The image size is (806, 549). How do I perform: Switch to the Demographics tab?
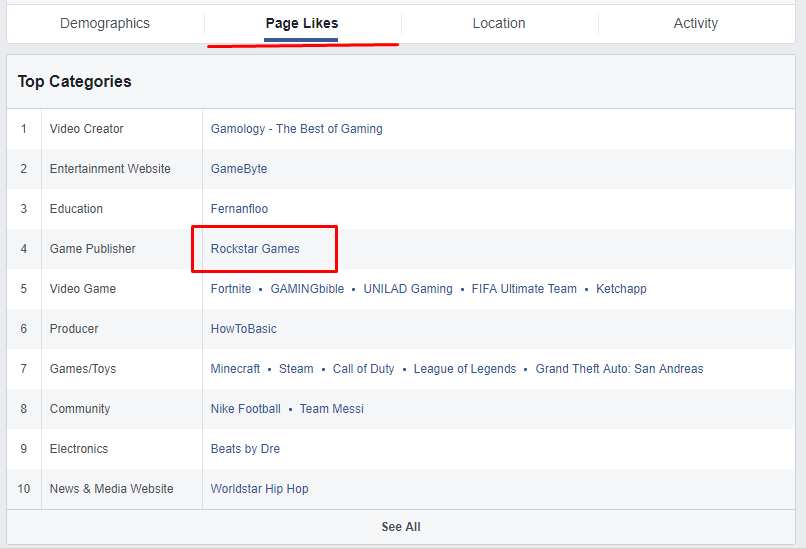point(105,23)
